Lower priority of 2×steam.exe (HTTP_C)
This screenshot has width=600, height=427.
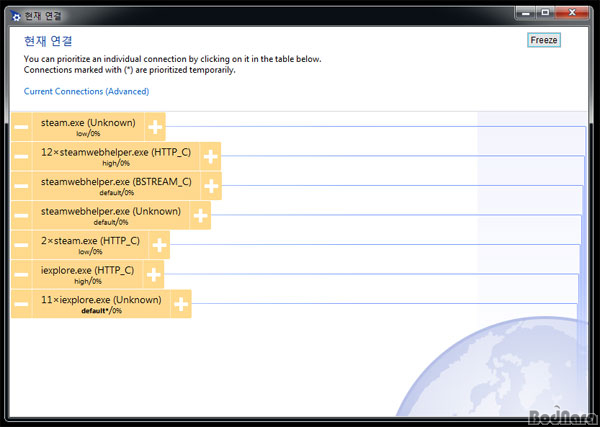[21, 244]
